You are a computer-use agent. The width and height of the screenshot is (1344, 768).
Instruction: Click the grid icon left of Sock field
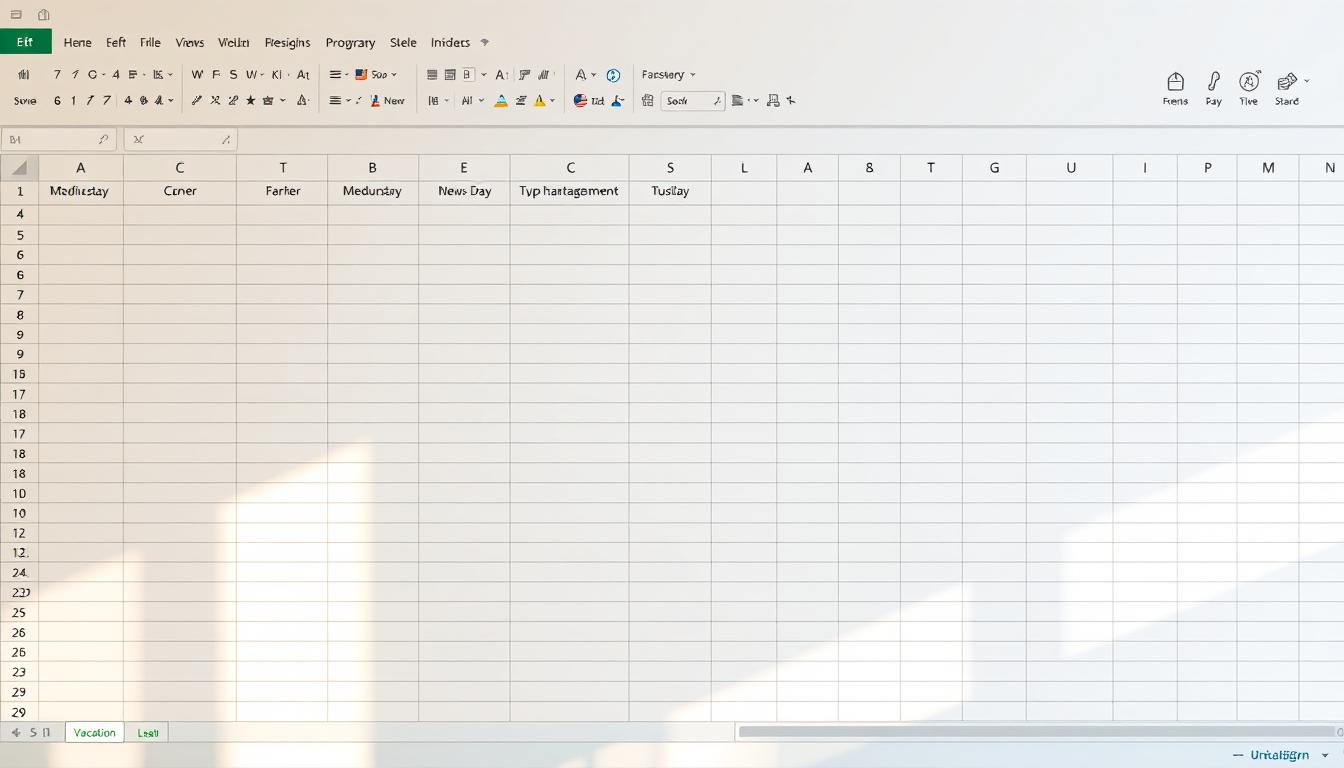(x=648, y=101)
